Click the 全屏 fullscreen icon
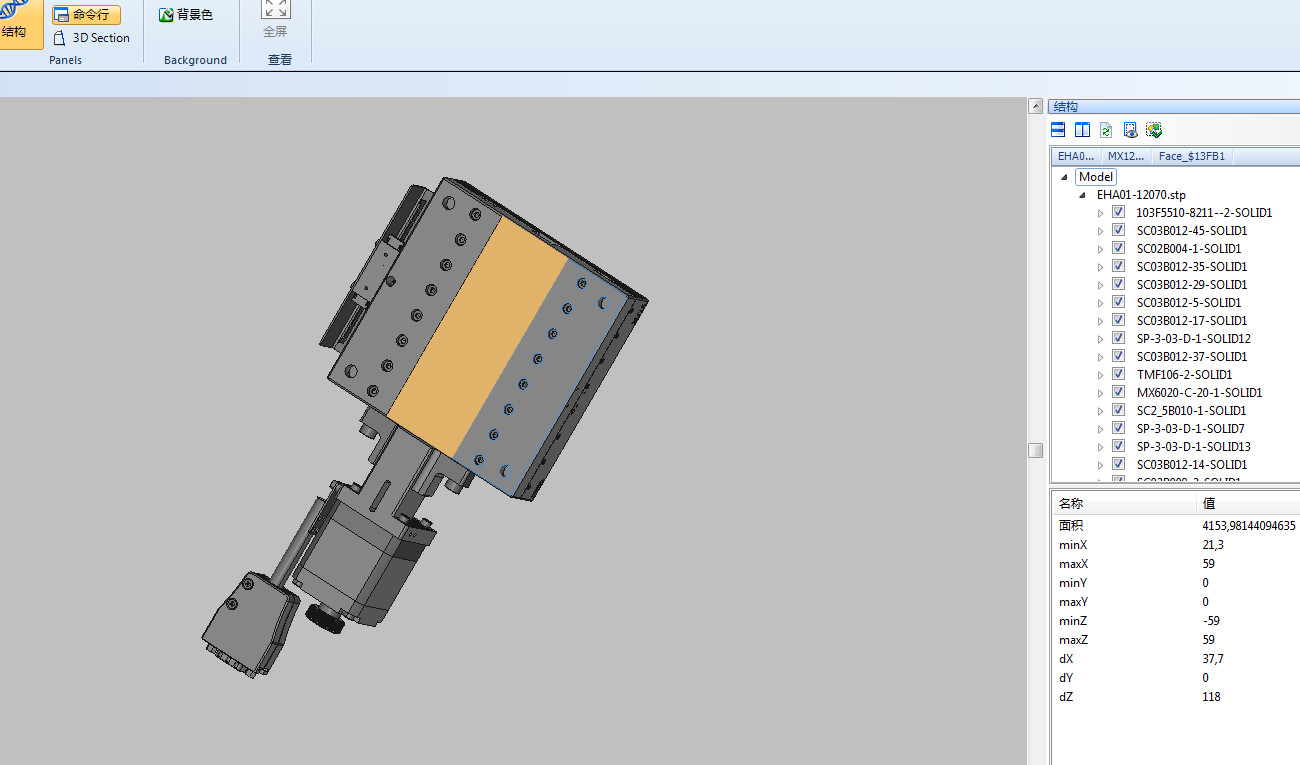Image resolution: width=1300 pixels, height=765 pixels. 276,12
